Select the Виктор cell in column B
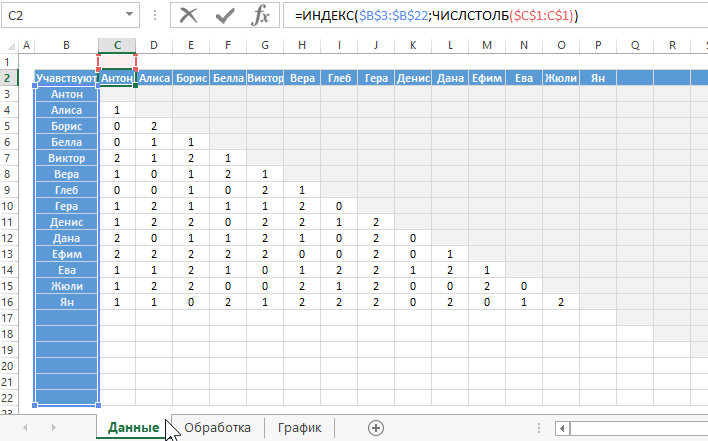Image resolution: width=708 pixels, height=441 pixels. tap(66, 158)
